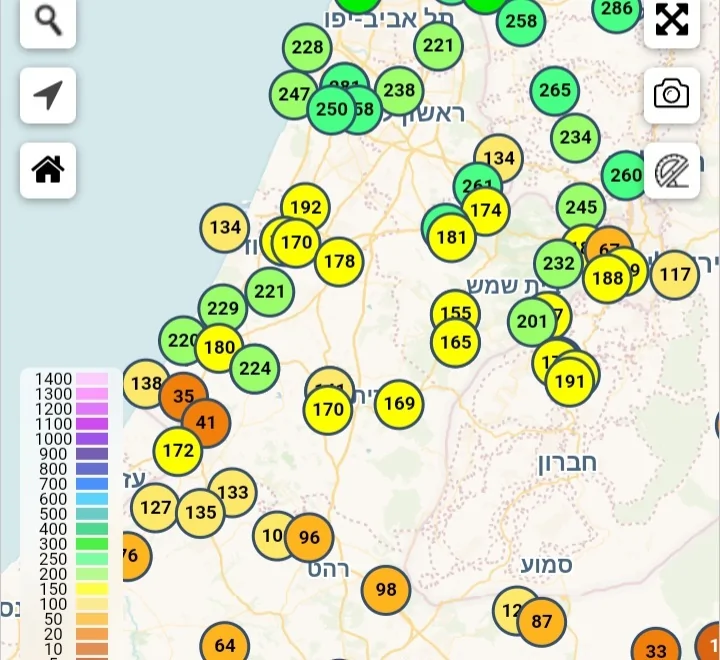Tap the navigation arrow locate button
Image resolution: width=720 pixels, height=660 pixels.
click(47, 95)
